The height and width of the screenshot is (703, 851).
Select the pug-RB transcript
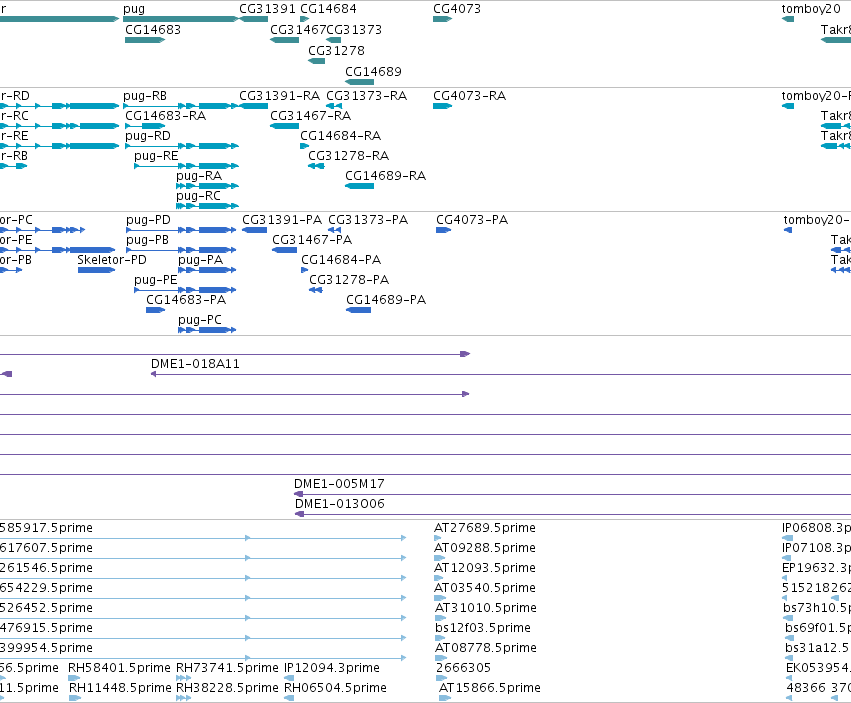click(181, 106)
